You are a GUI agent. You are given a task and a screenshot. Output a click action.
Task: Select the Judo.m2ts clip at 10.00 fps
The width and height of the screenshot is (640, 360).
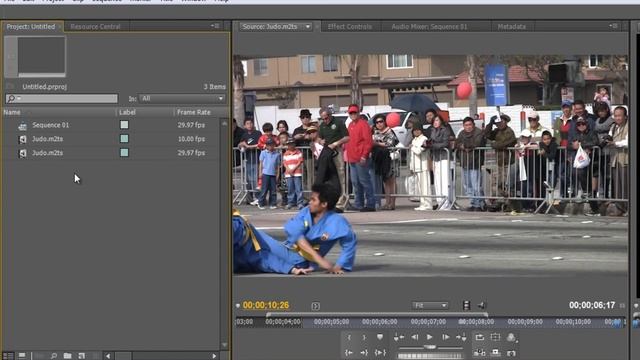47,139
